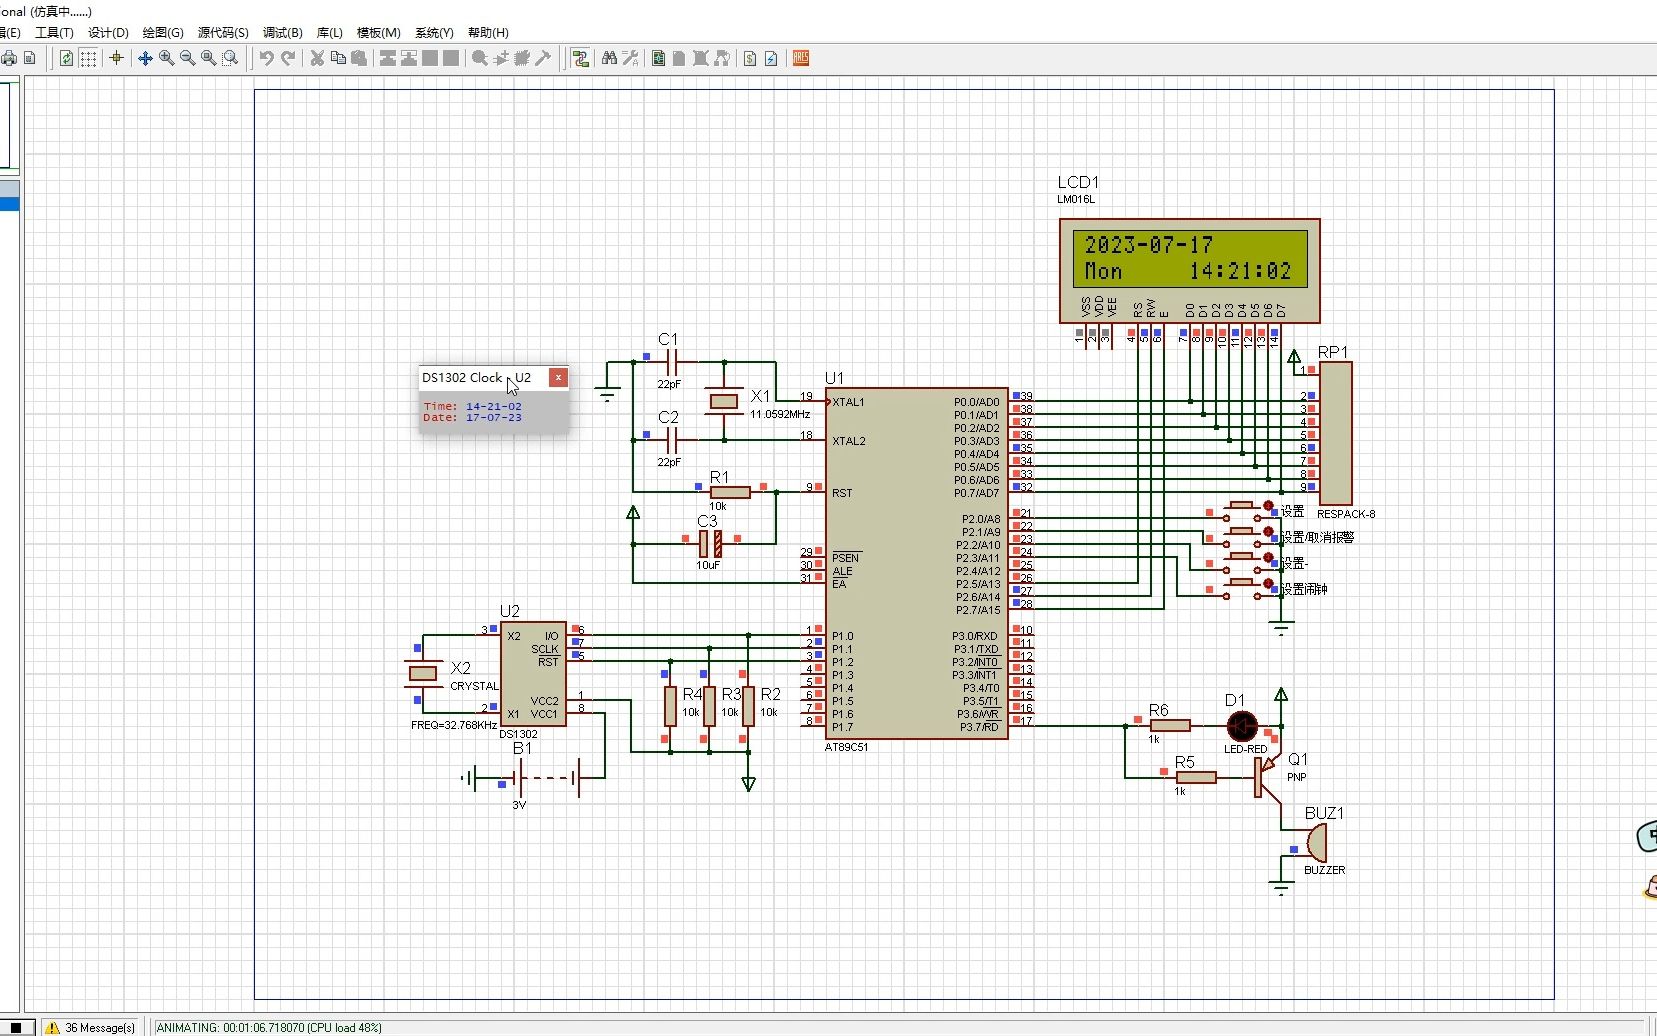Toggle the wire auto-router icon

coord(580,58)
